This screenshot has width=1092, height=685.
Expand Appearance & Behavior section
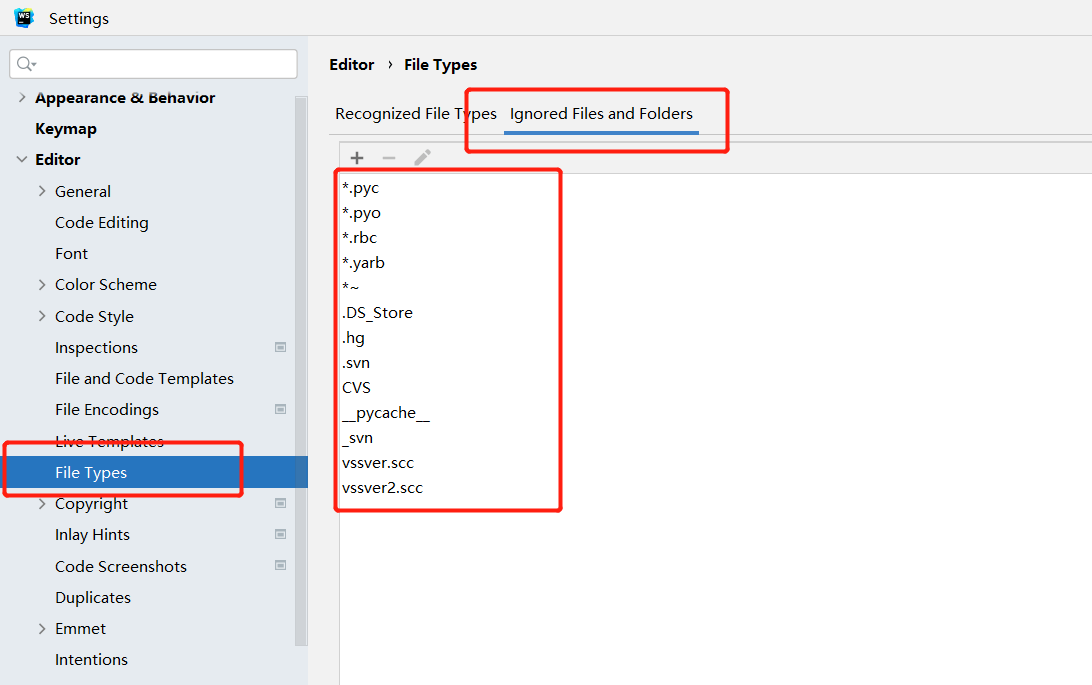coord(22,97)
